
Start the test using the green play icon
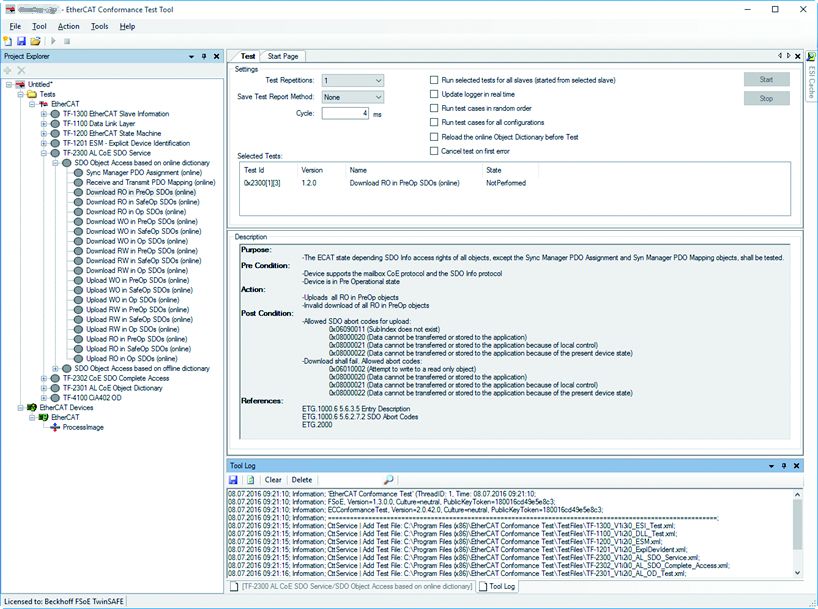click(x=53, y=40)
